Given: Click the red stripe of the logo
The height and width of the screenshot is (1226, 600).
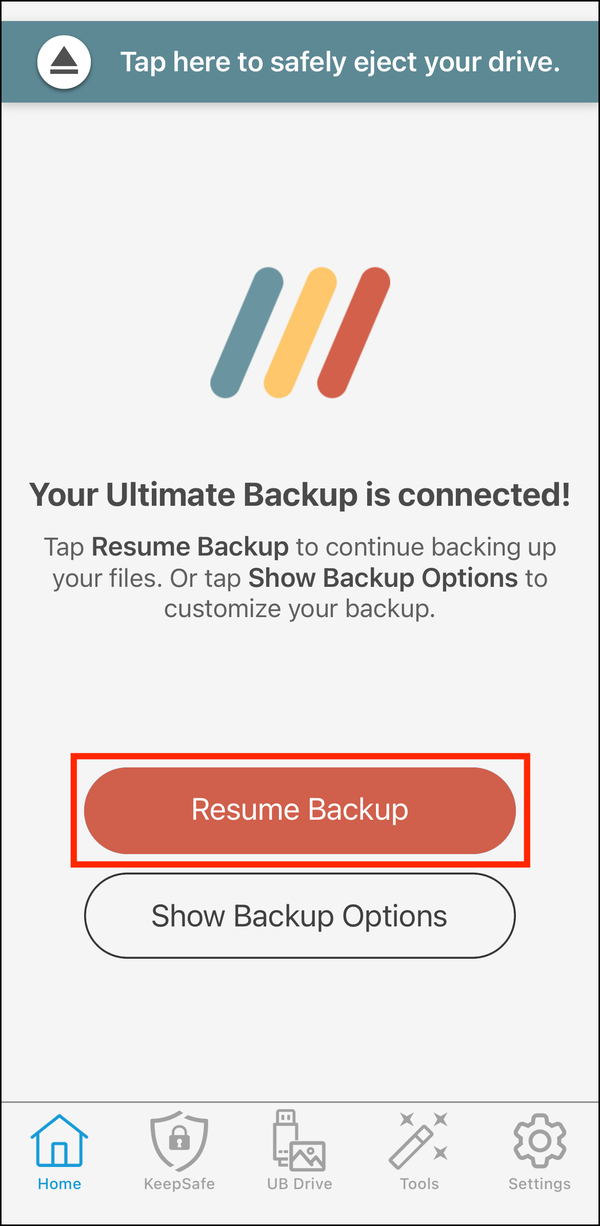Looking at the screenshot, I should click(x=353, y=332).
